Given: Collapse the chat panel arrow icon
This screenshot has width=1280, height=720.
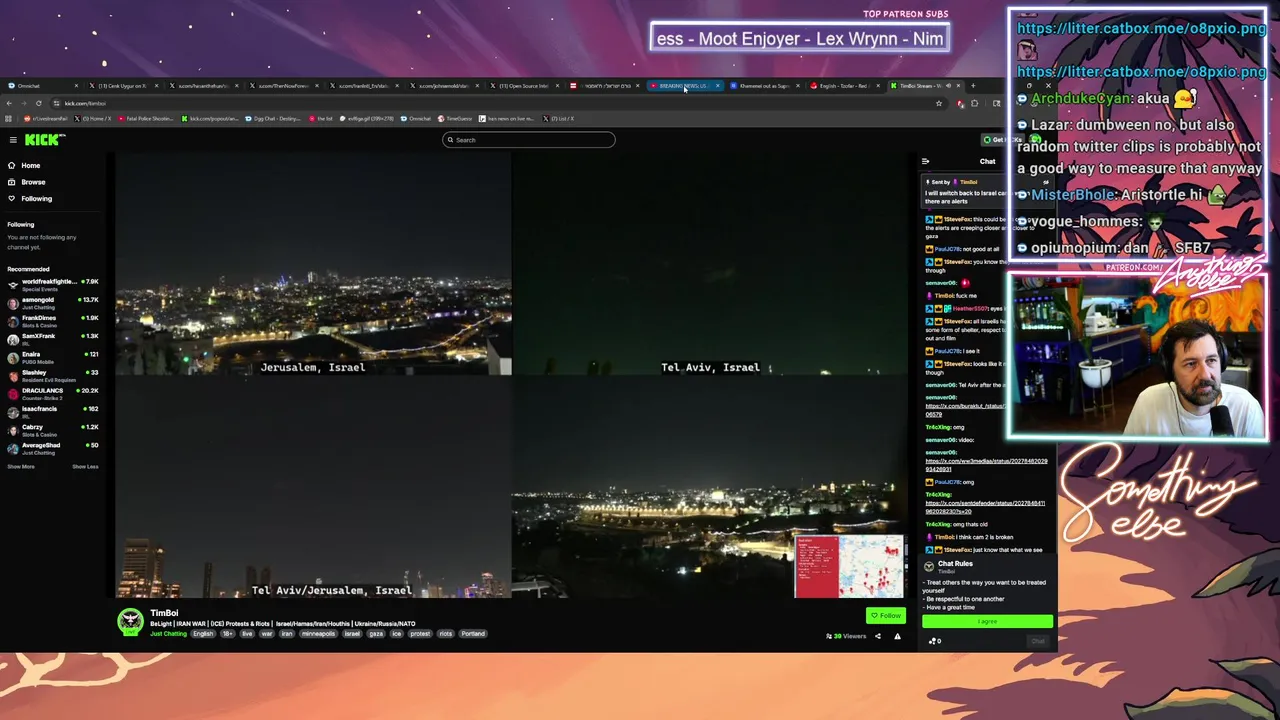Looking at the screenshot, I should point(925,161).
